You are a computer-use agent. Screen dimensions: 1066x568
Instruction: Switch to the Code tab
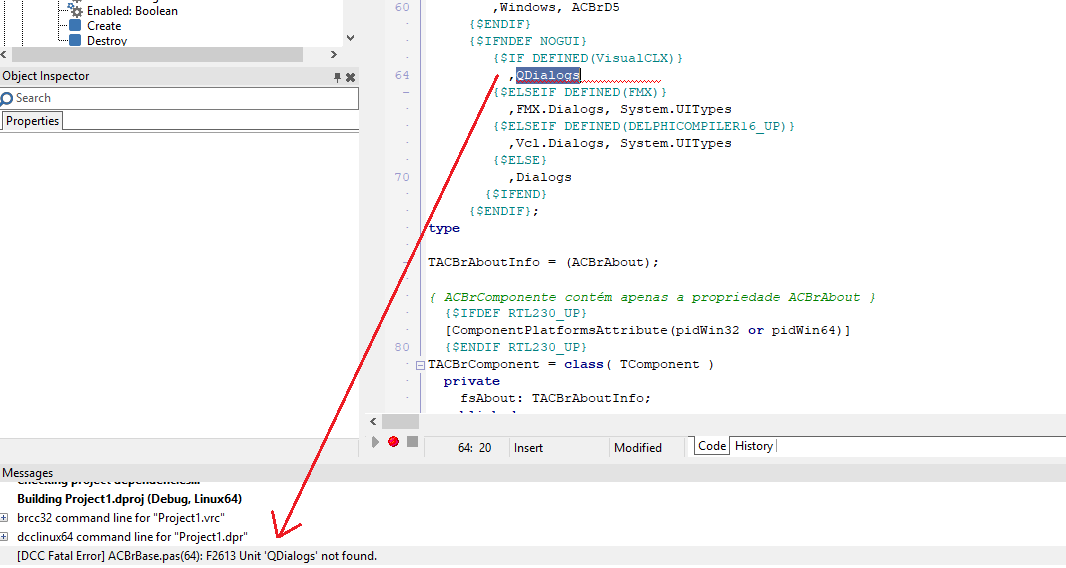(712, 446)
